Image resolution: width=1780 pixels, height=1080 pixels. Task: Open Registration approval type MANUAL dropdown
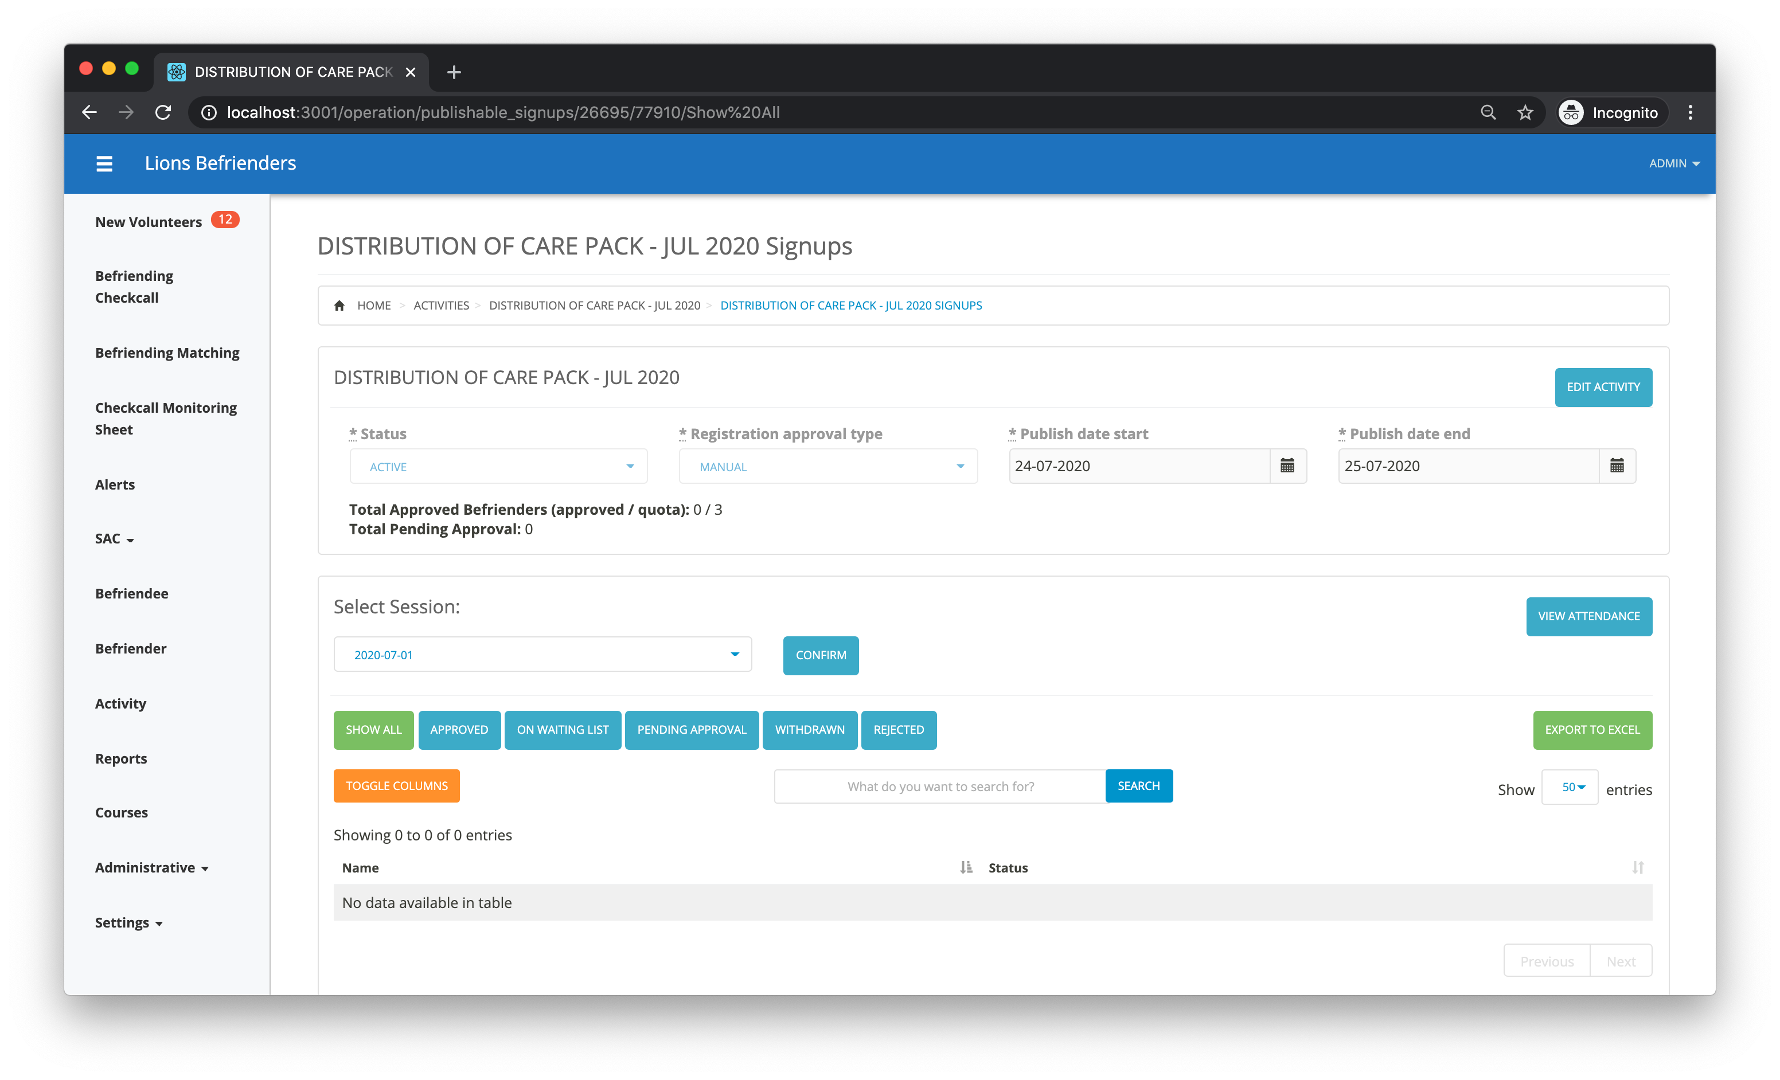coord(828,467)
